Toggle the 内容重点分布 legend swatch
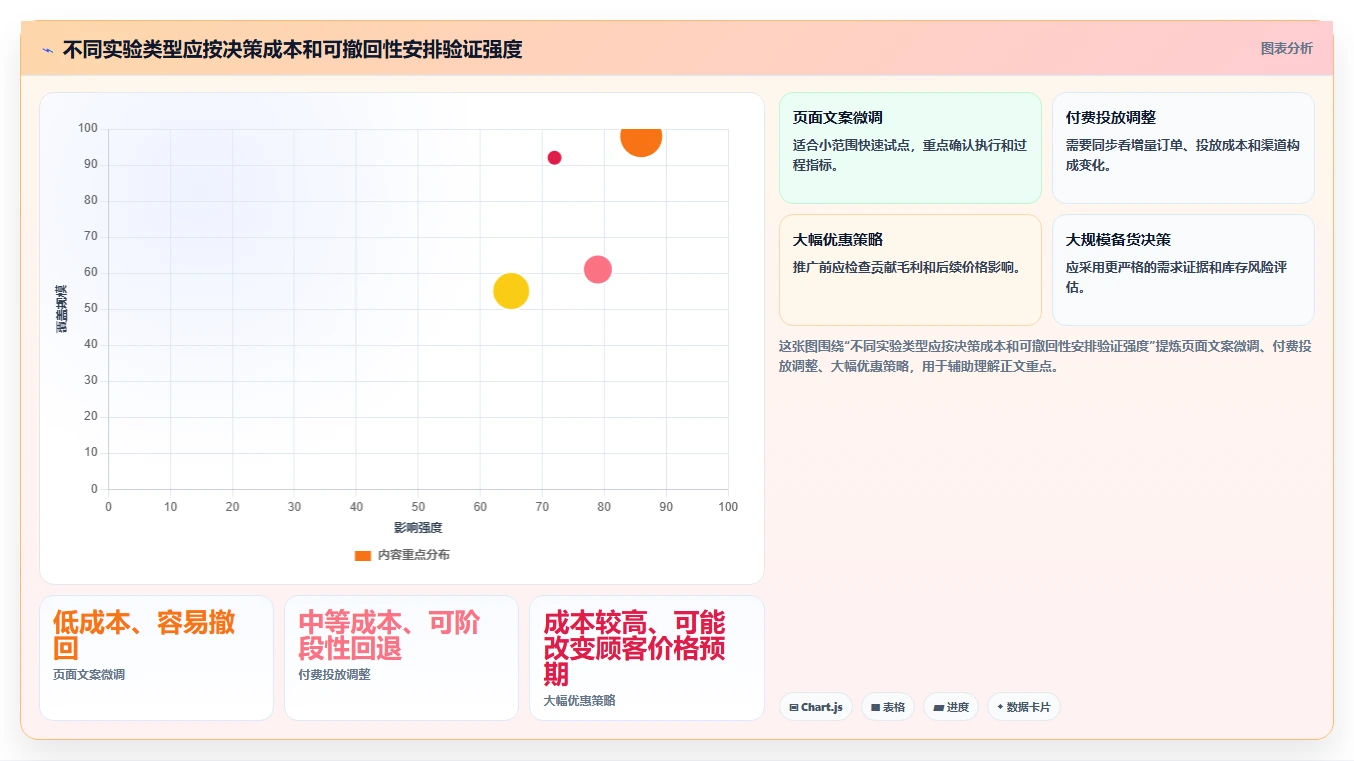1354x761 pixels. 363,555
